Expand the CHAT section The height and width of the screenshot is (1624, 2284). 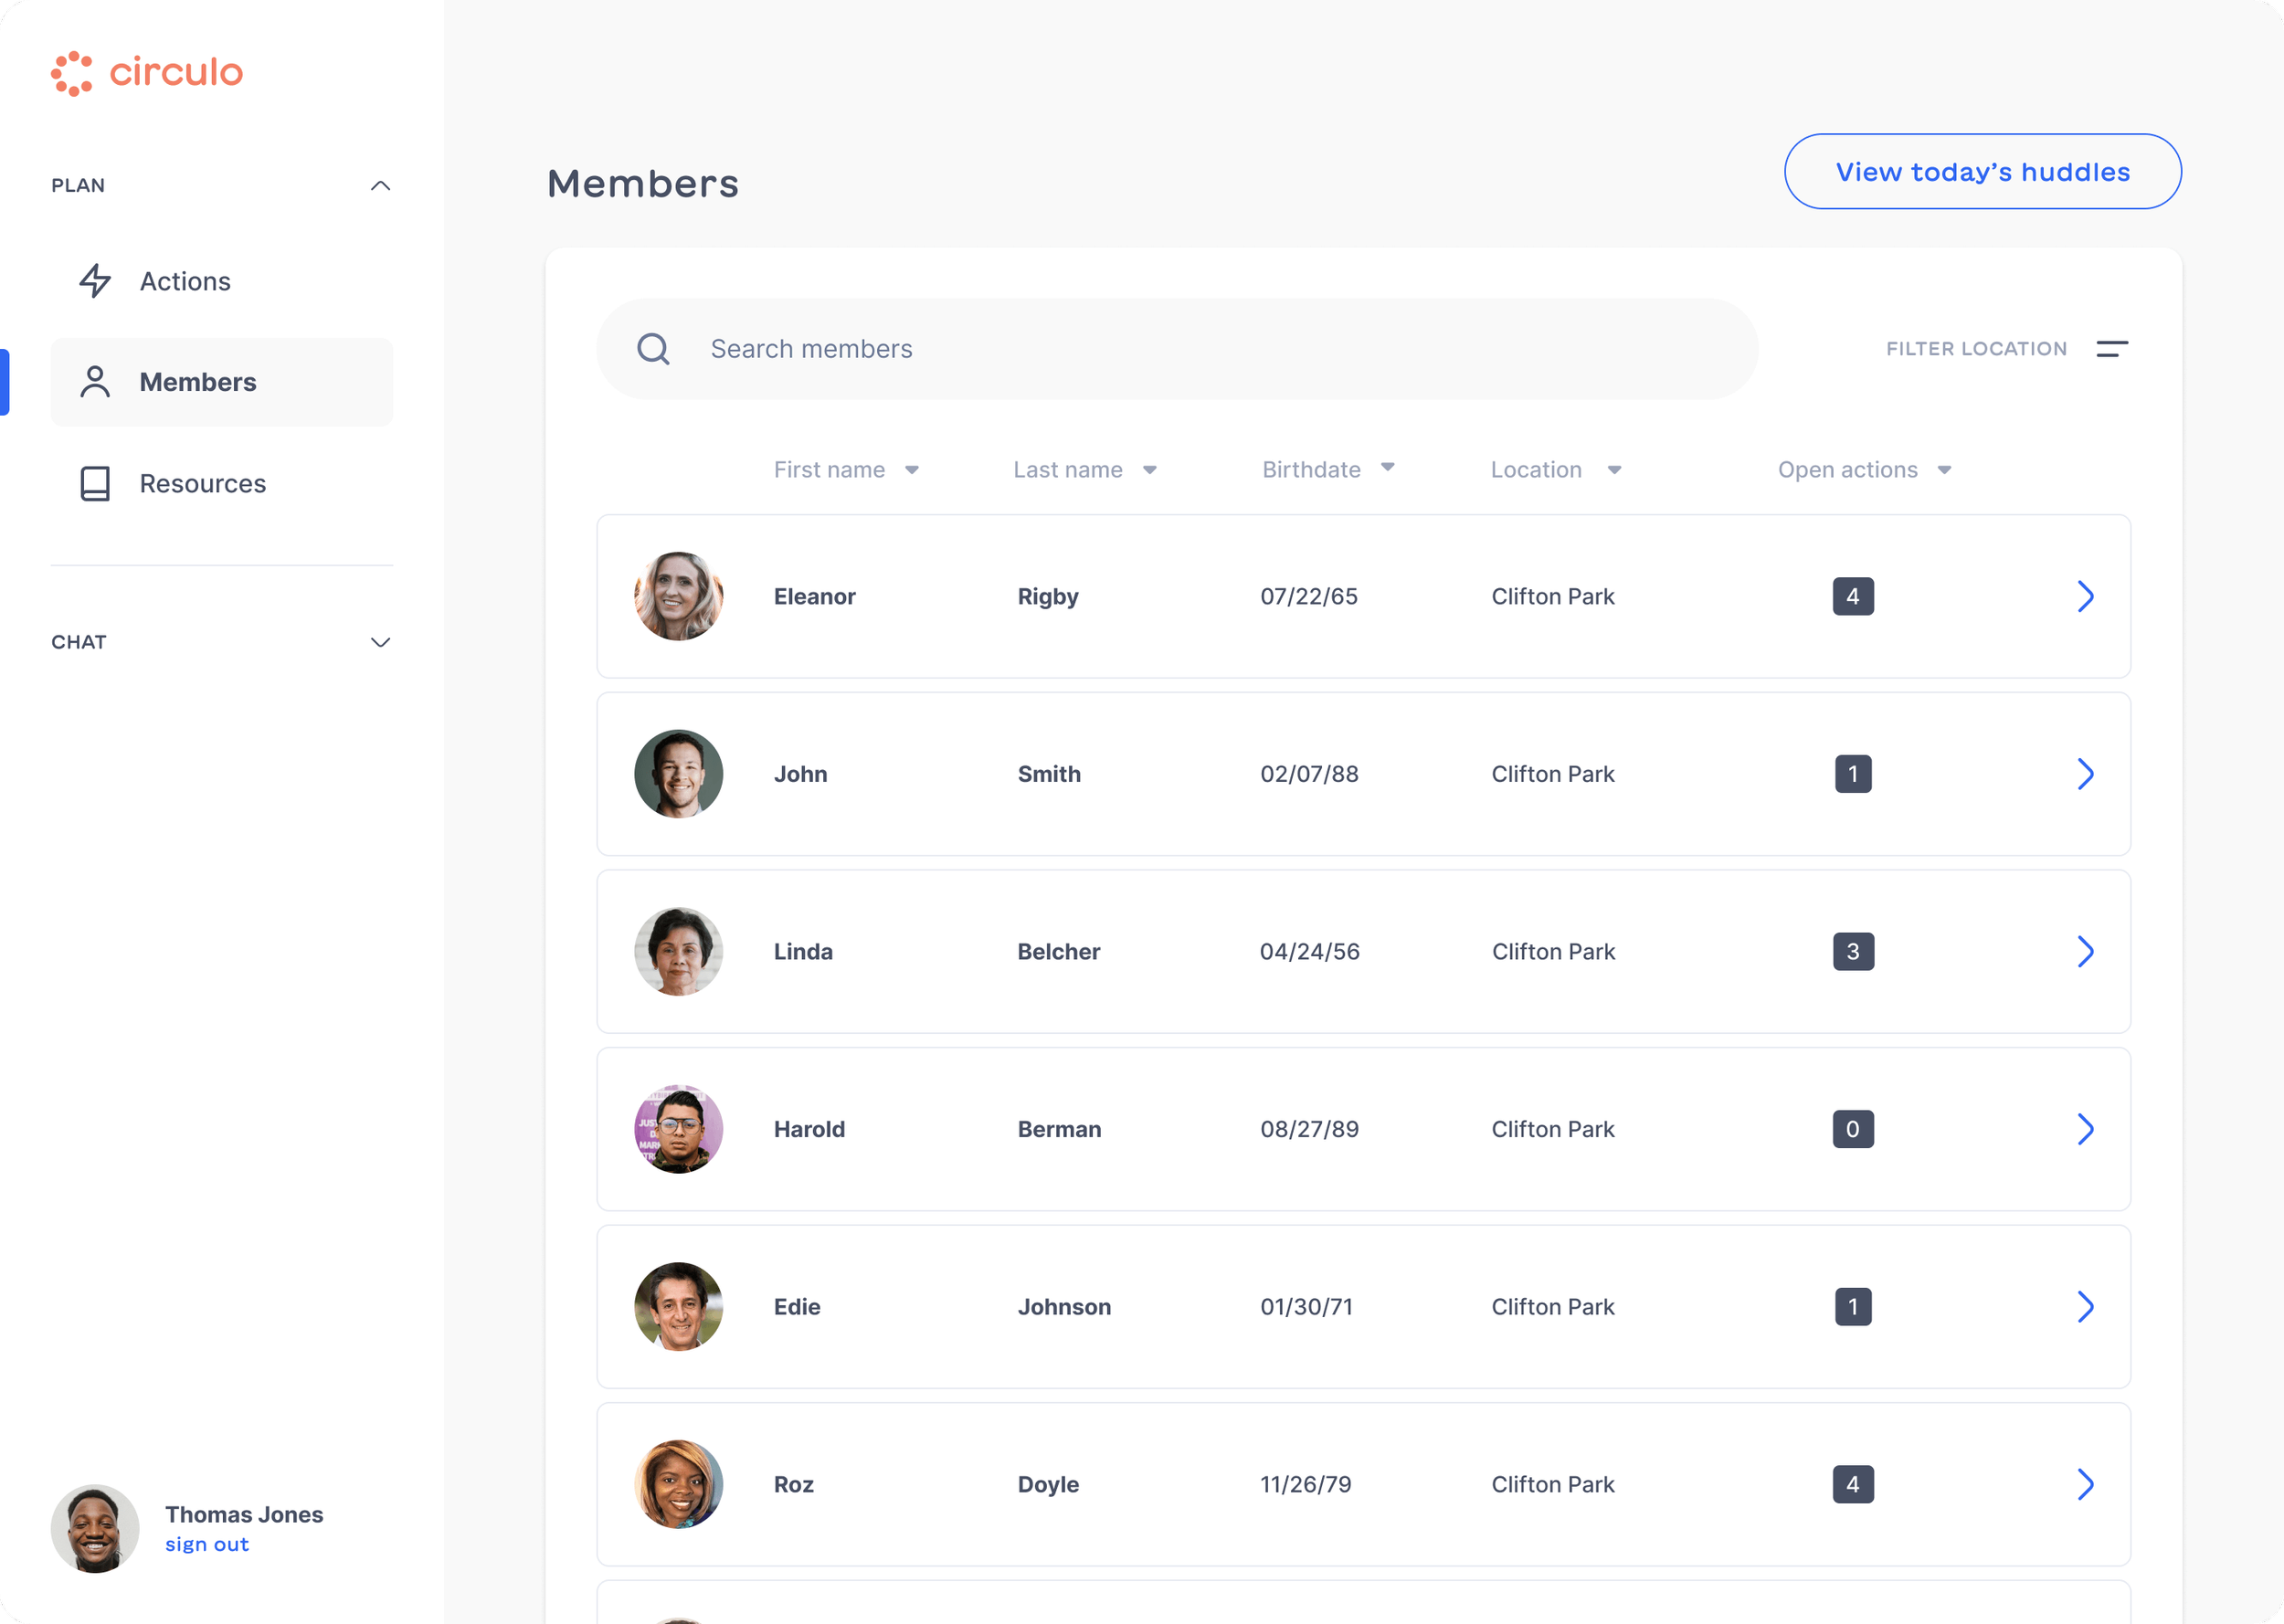point(379,642)
